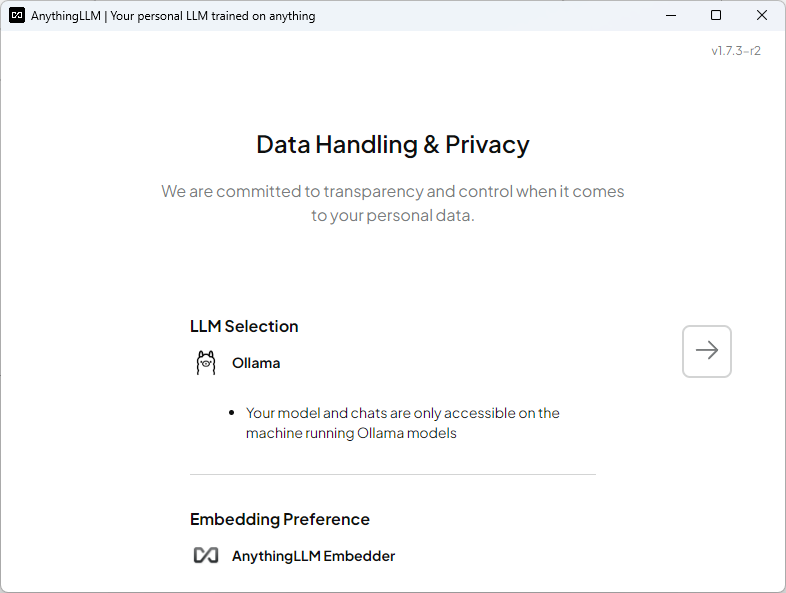Click the Ollama llama icon

coord(206,363)
